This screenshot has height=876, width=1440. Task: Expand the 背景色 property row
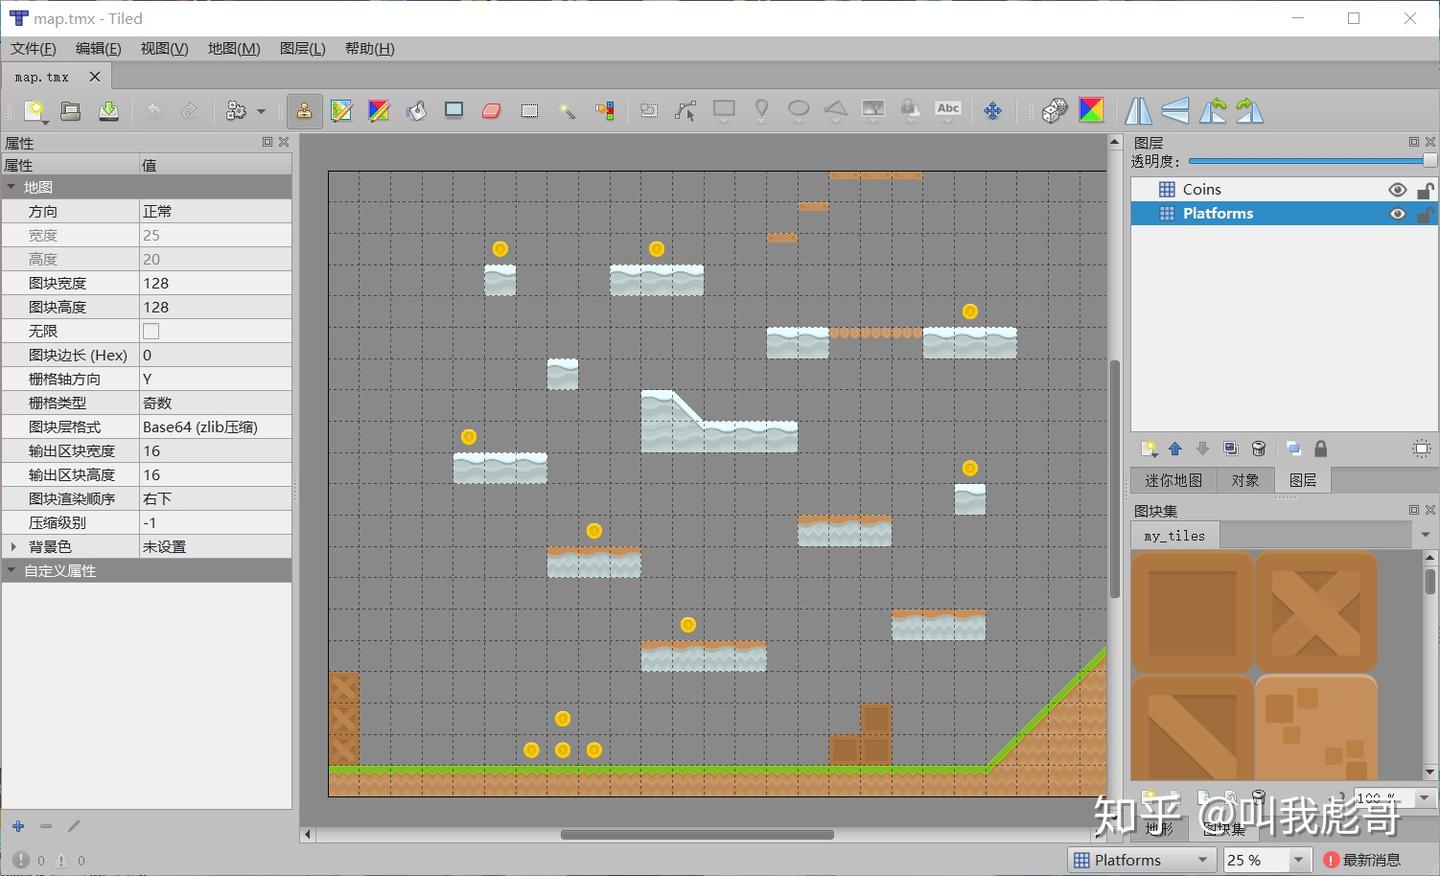[x=12, y=547]
